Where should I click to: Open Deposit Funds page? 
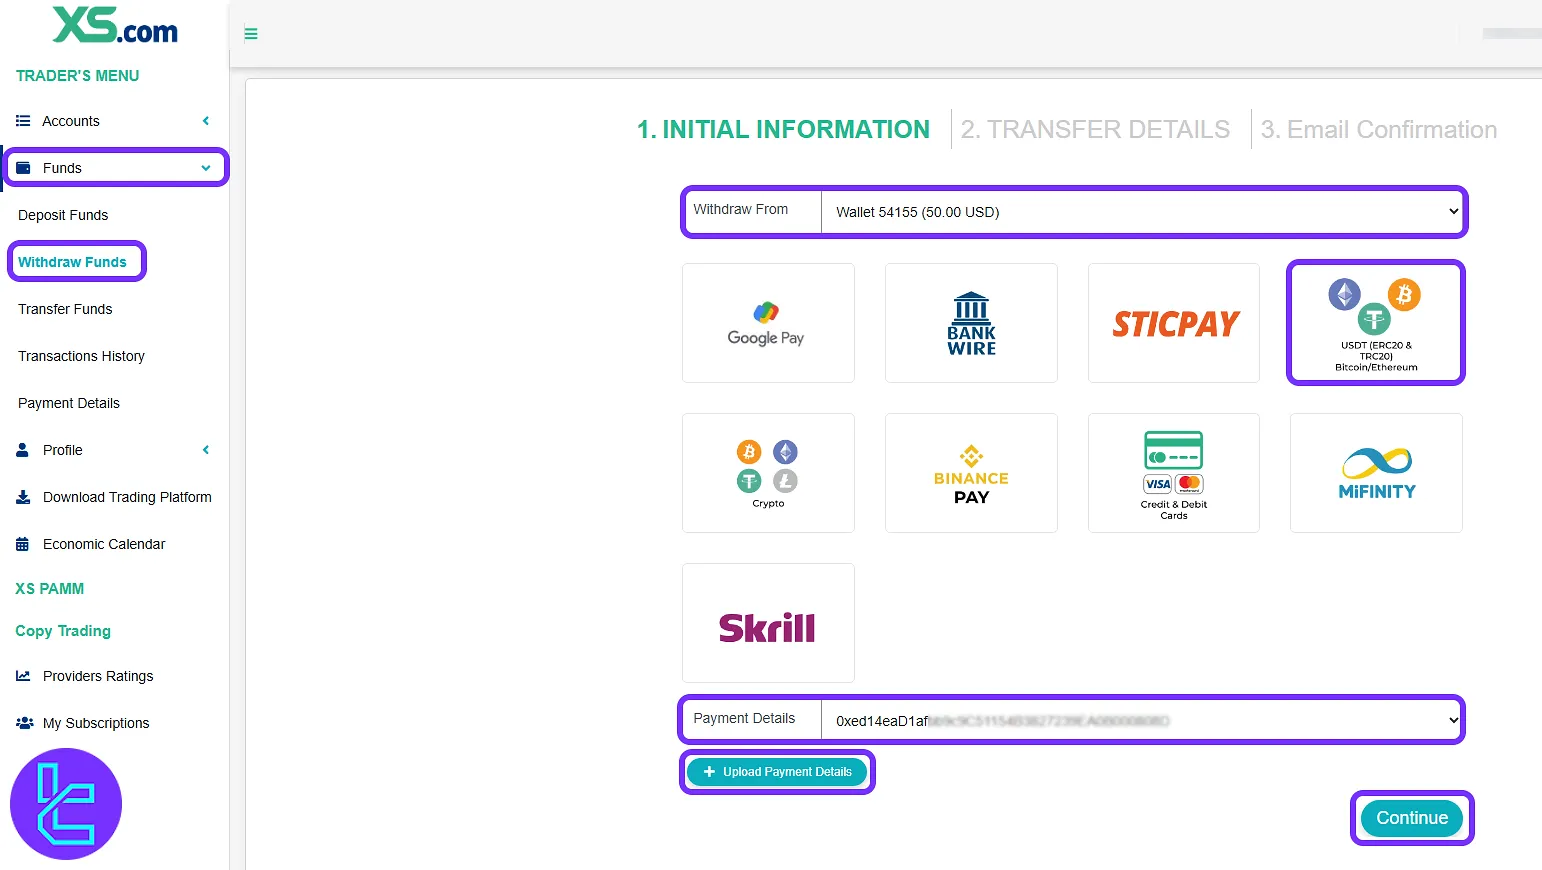click(63, 215)
